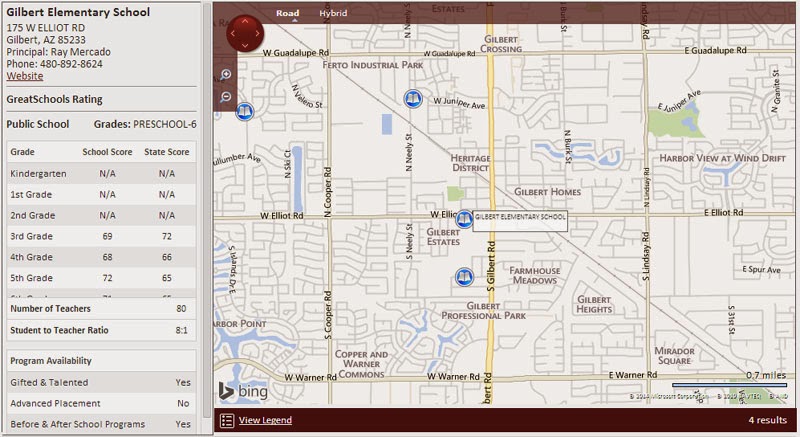Click the Gilbert Homes map label

coord(547,192)
